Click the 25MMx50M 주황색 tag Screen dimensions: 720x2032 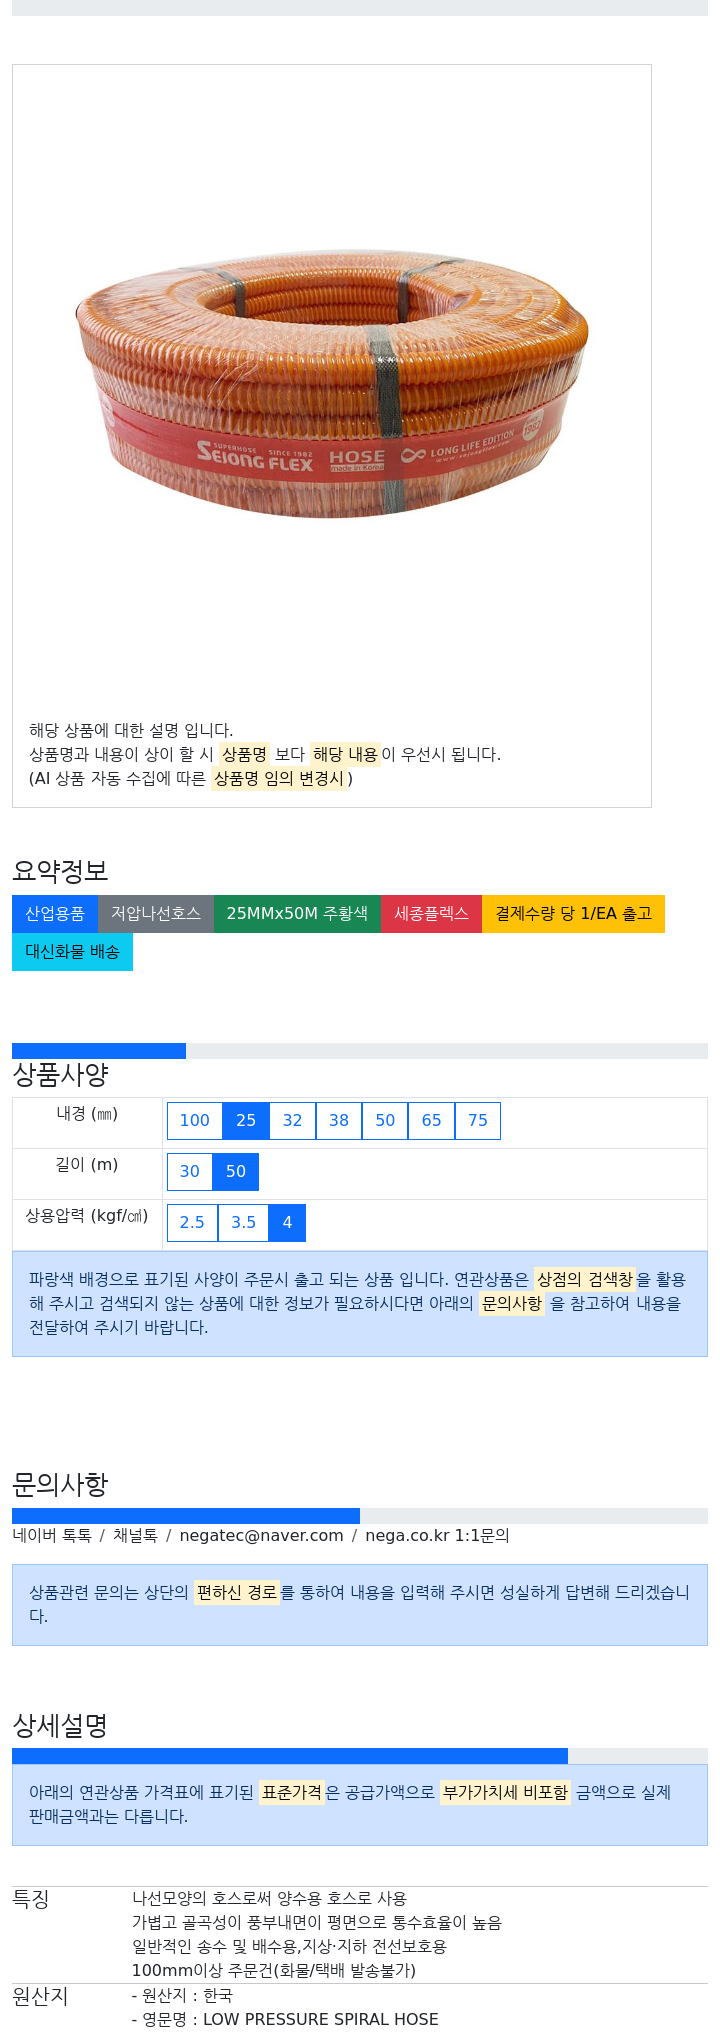coord(297,914)
